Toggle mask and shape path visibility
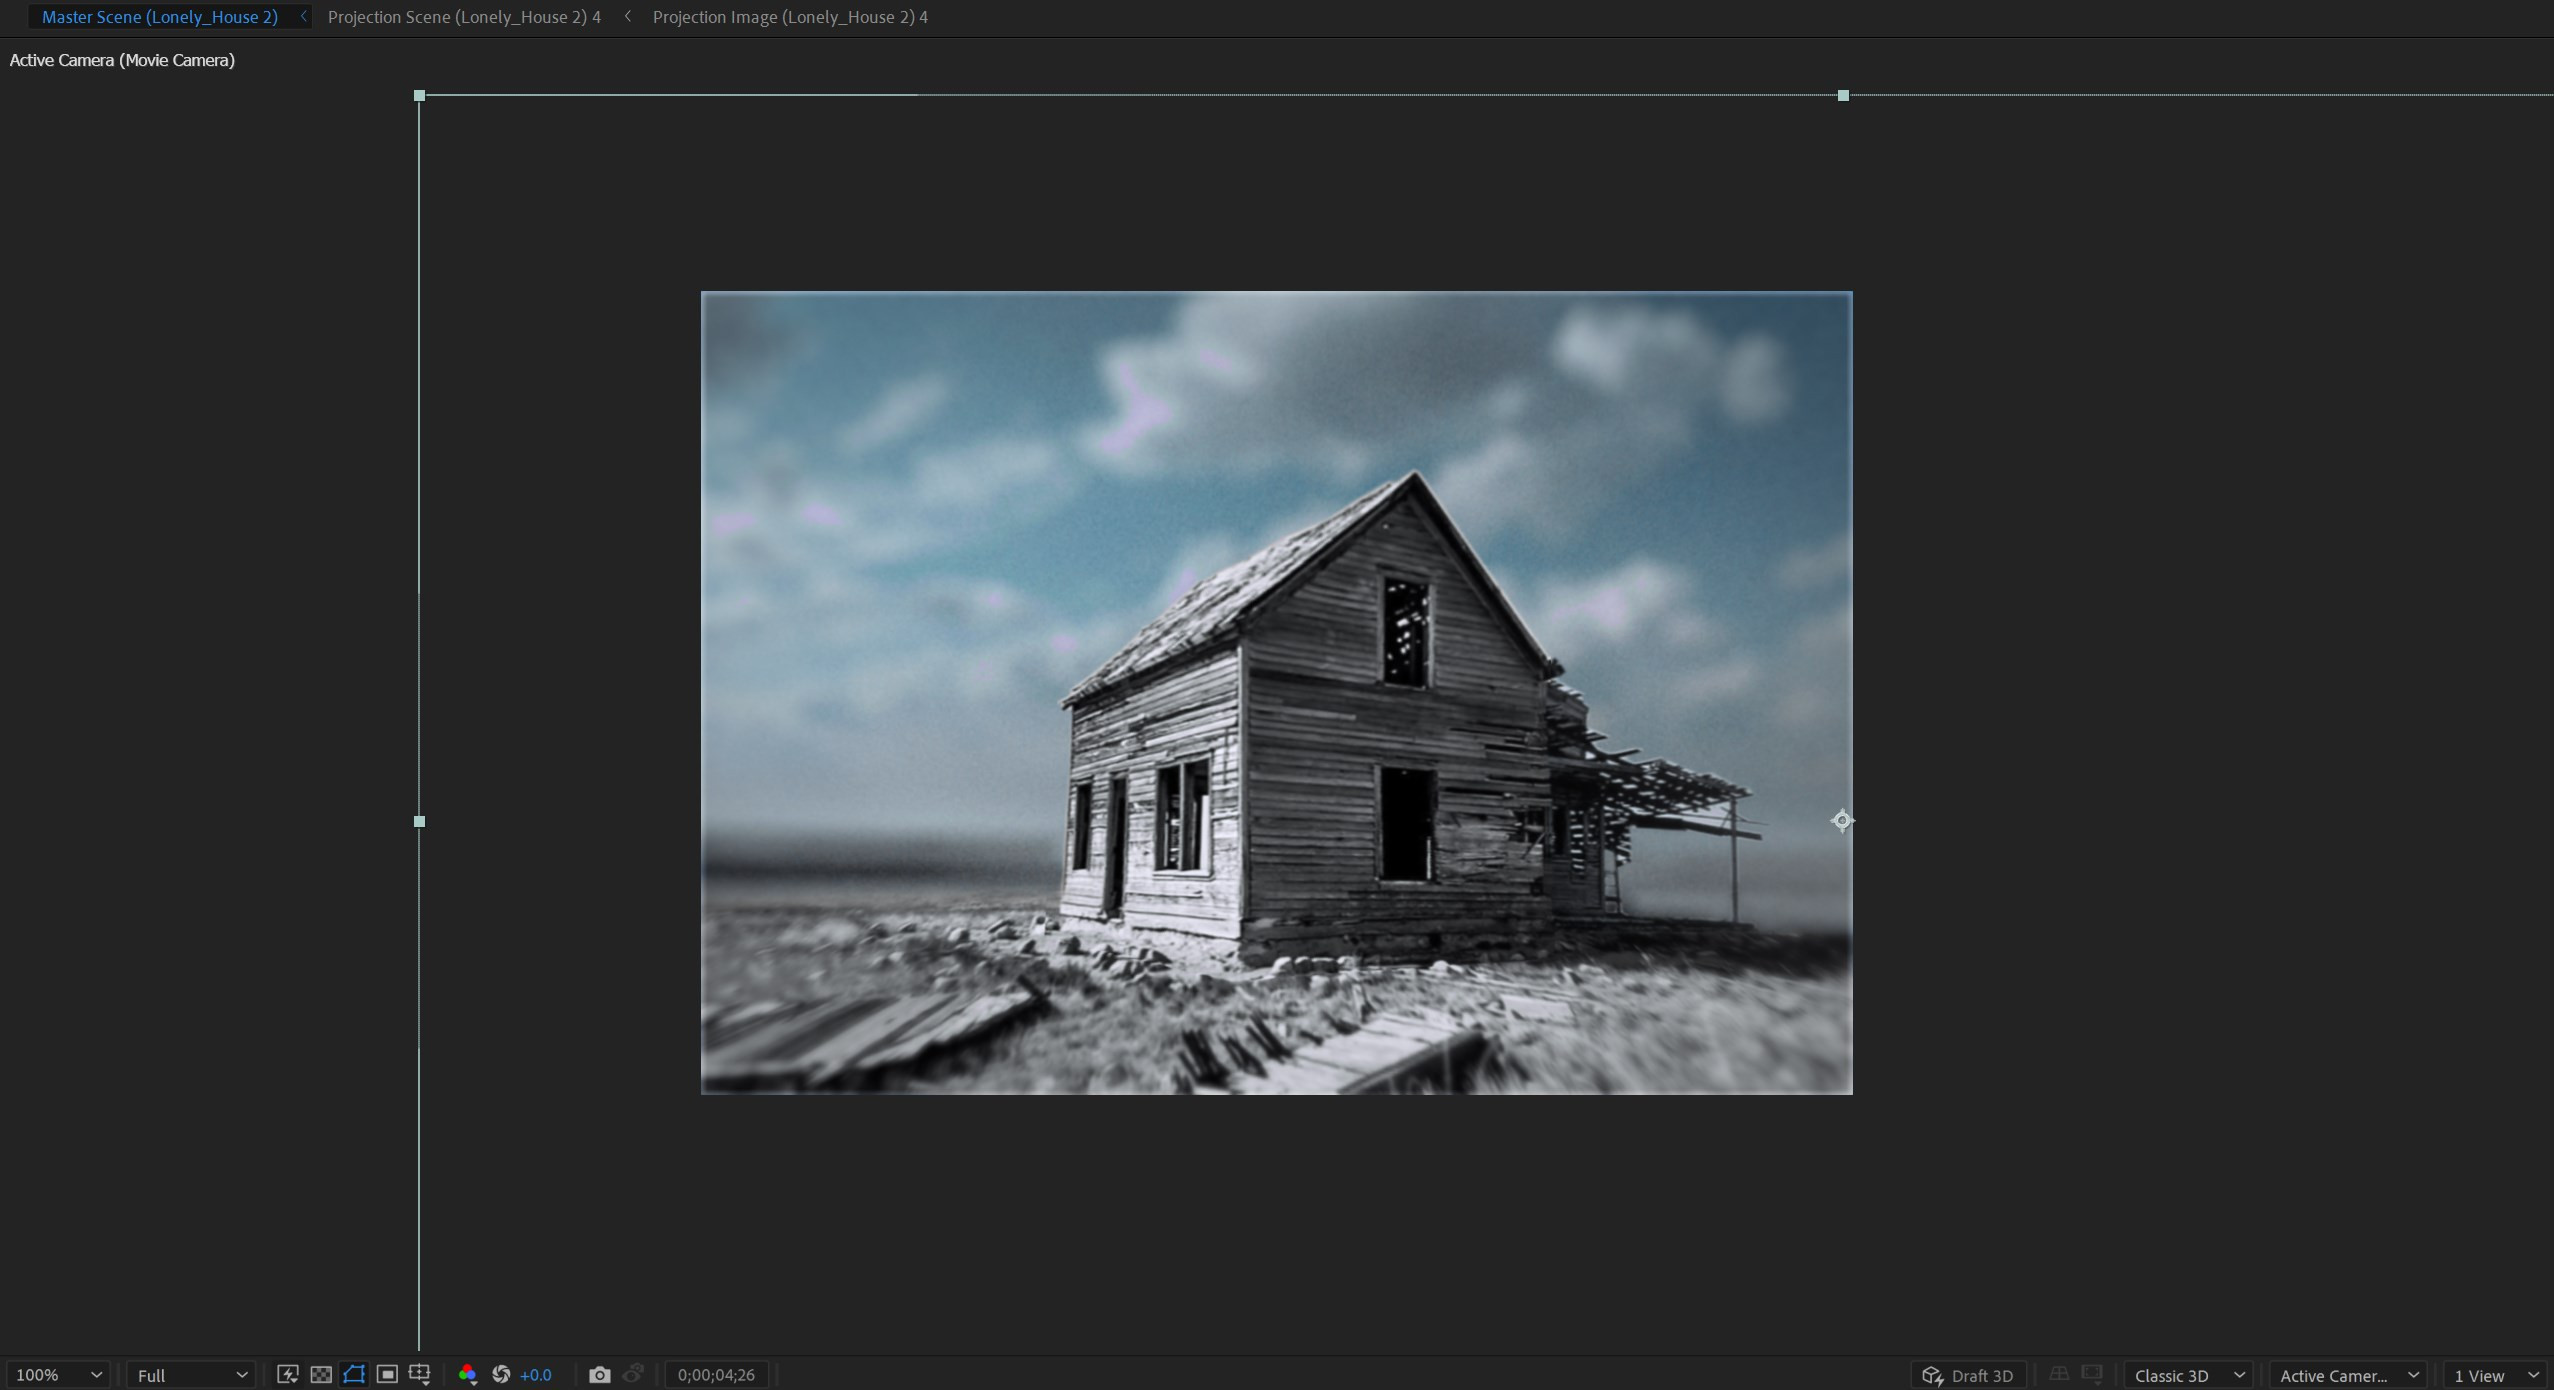The height and width of the screenshot is (1390, 2554). (354, 1375)
